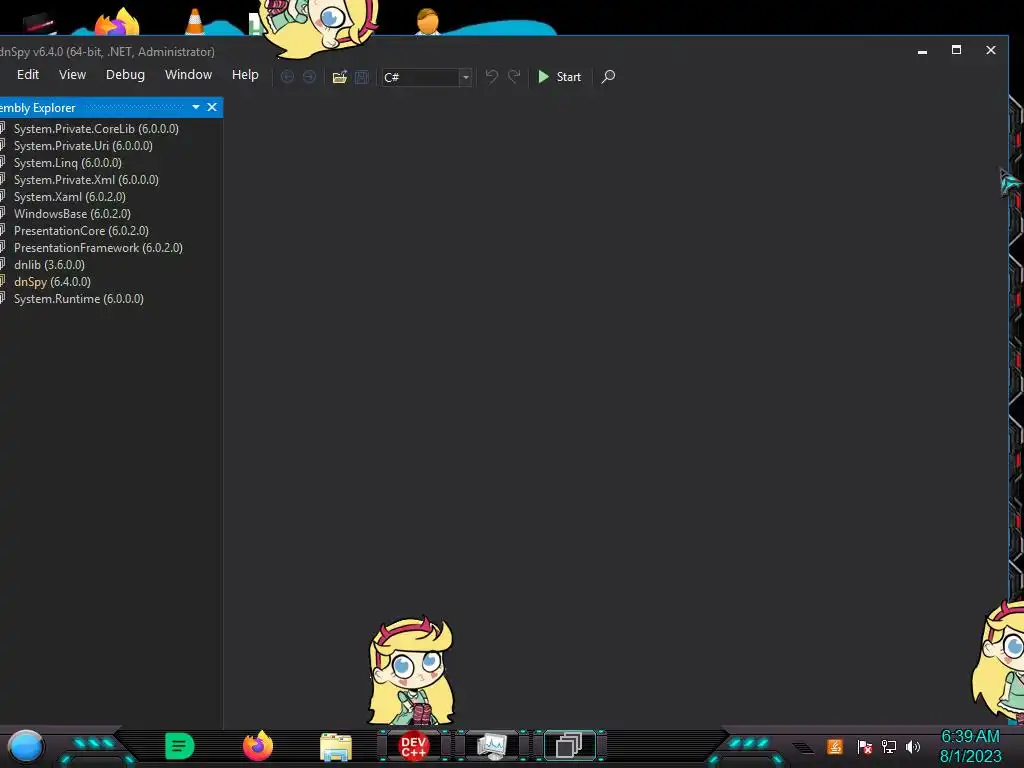
Task: Click the Redo arrow in toolbar
Action: (515, 76)
